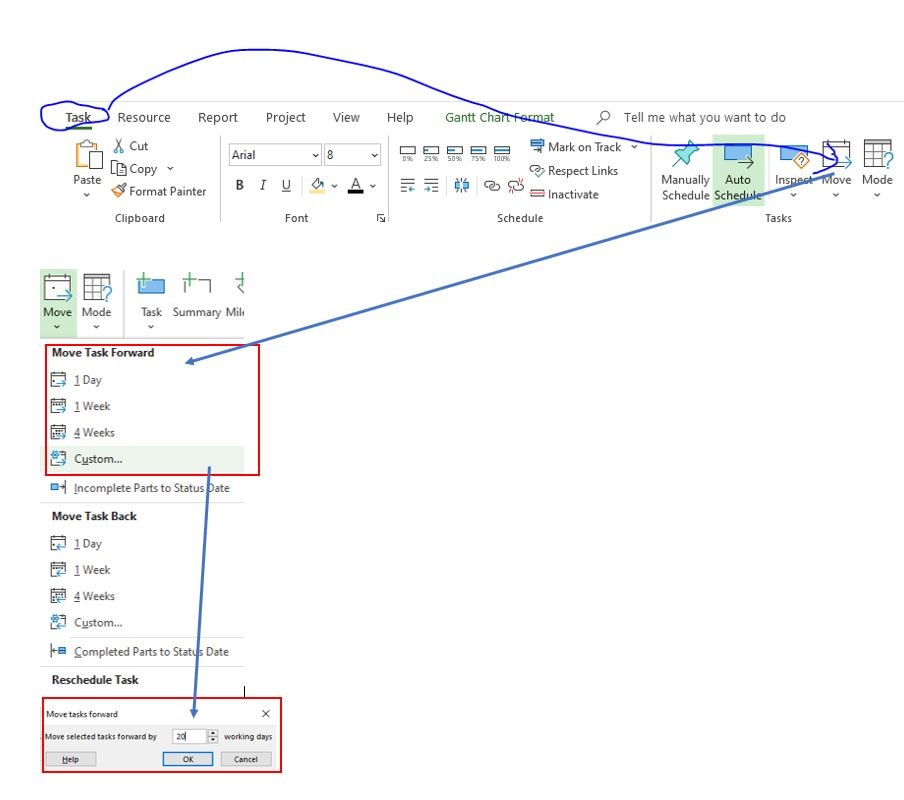Screen dimensions: 904x800
Task: Apply the black font color
Action: click(356, 185)
